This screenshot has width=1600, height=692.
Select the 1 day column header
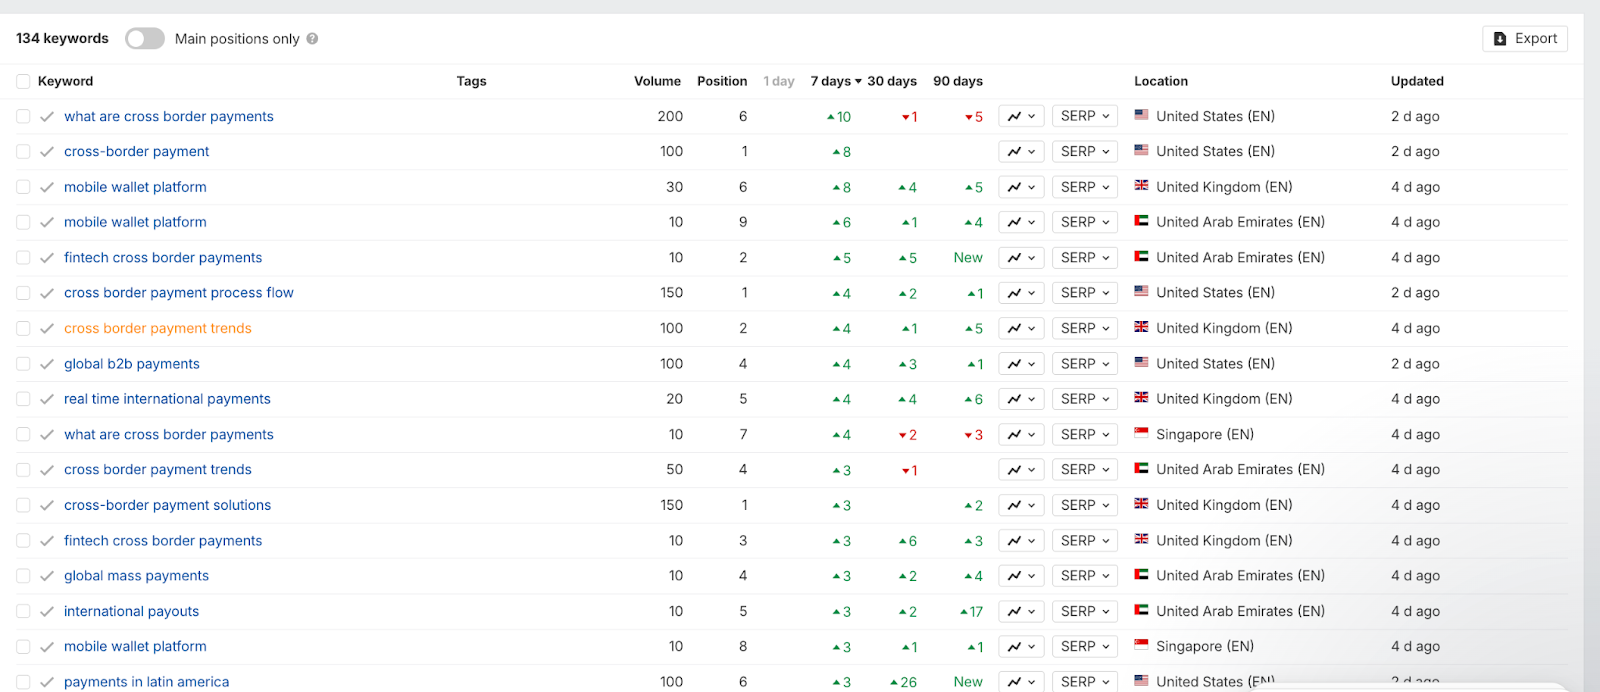tap(779, 81)
